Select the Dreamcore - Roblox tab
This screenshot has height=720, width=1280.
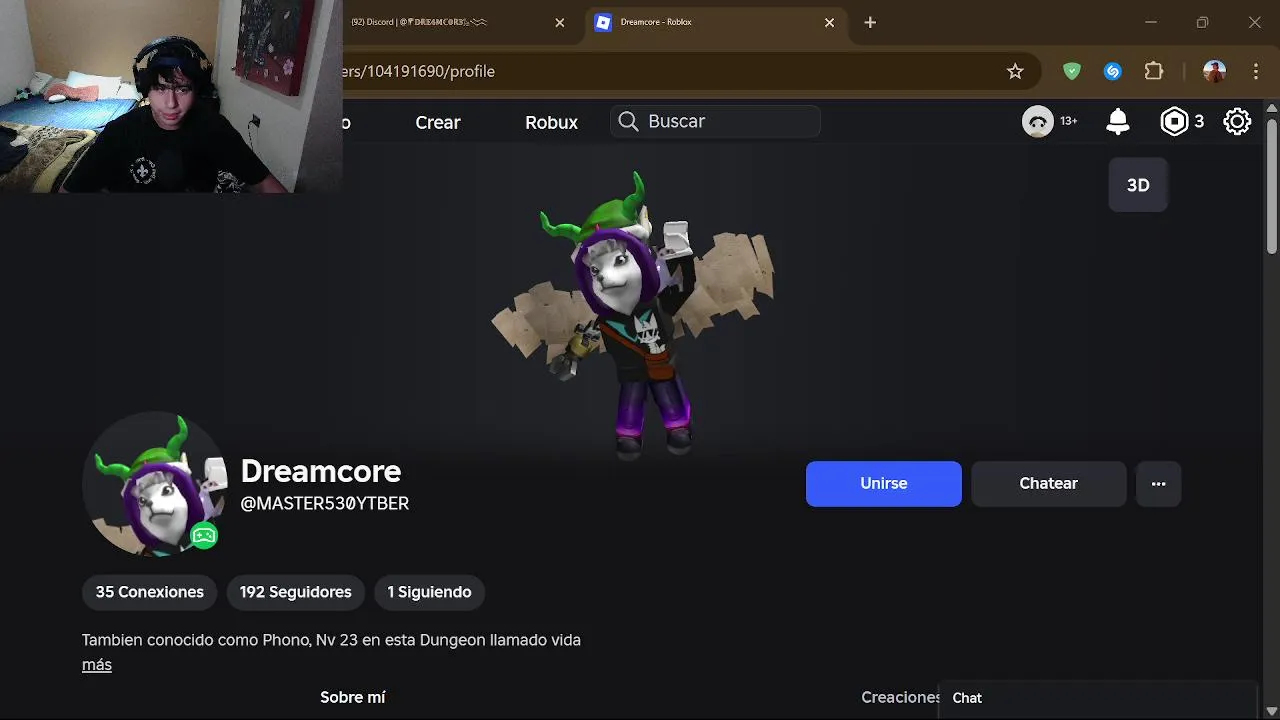714,22
